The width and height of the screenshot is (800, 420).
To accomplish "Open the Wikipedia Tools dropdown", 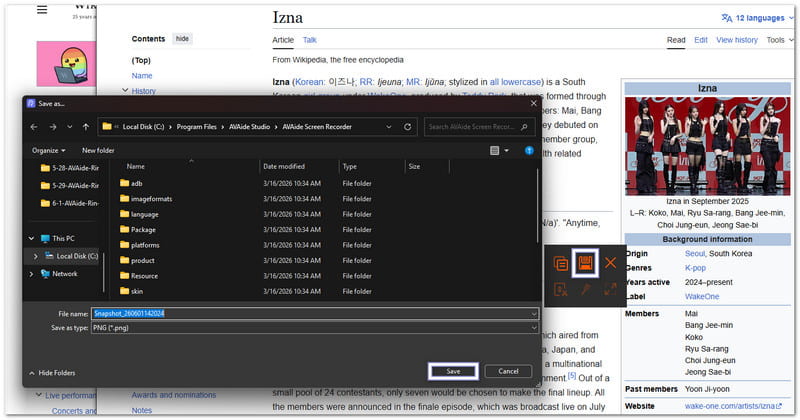I will coord(780,40).
